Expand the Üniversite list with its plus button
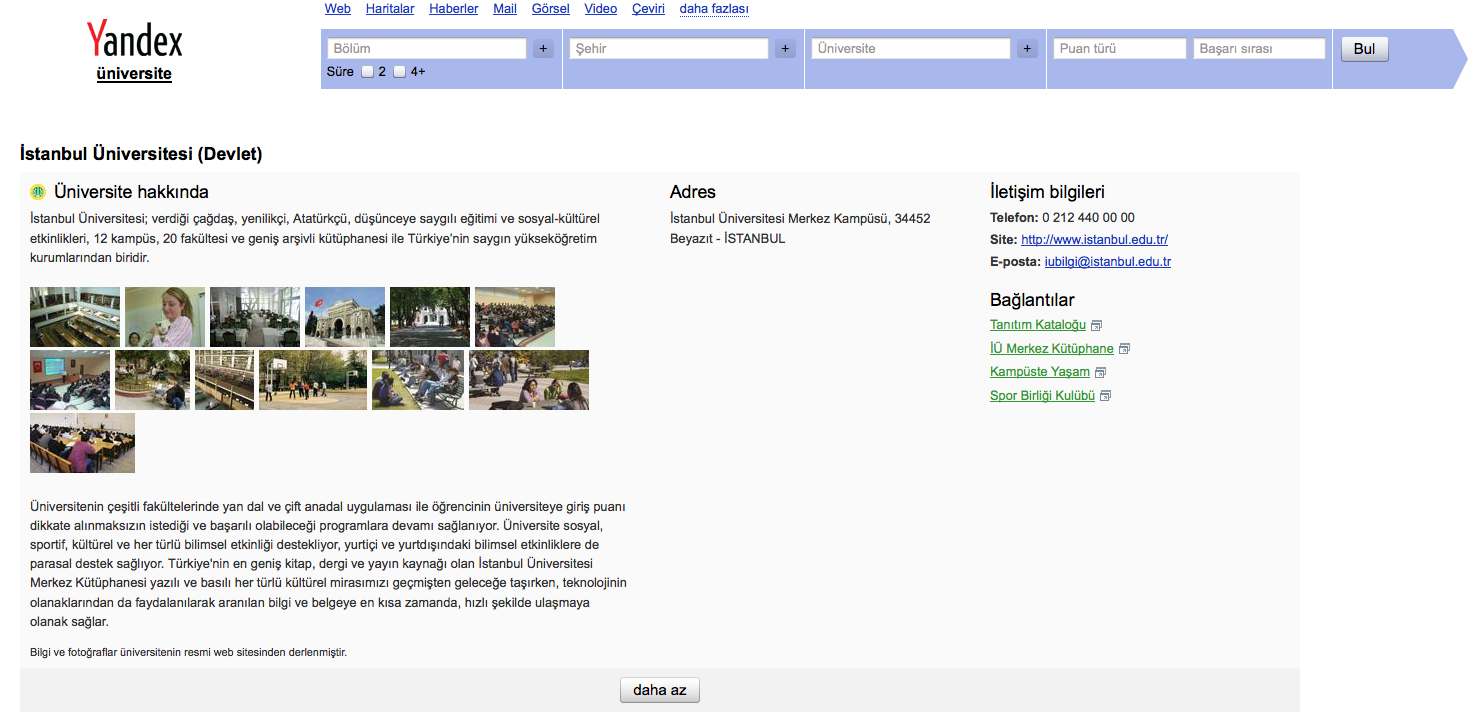 1027,48
